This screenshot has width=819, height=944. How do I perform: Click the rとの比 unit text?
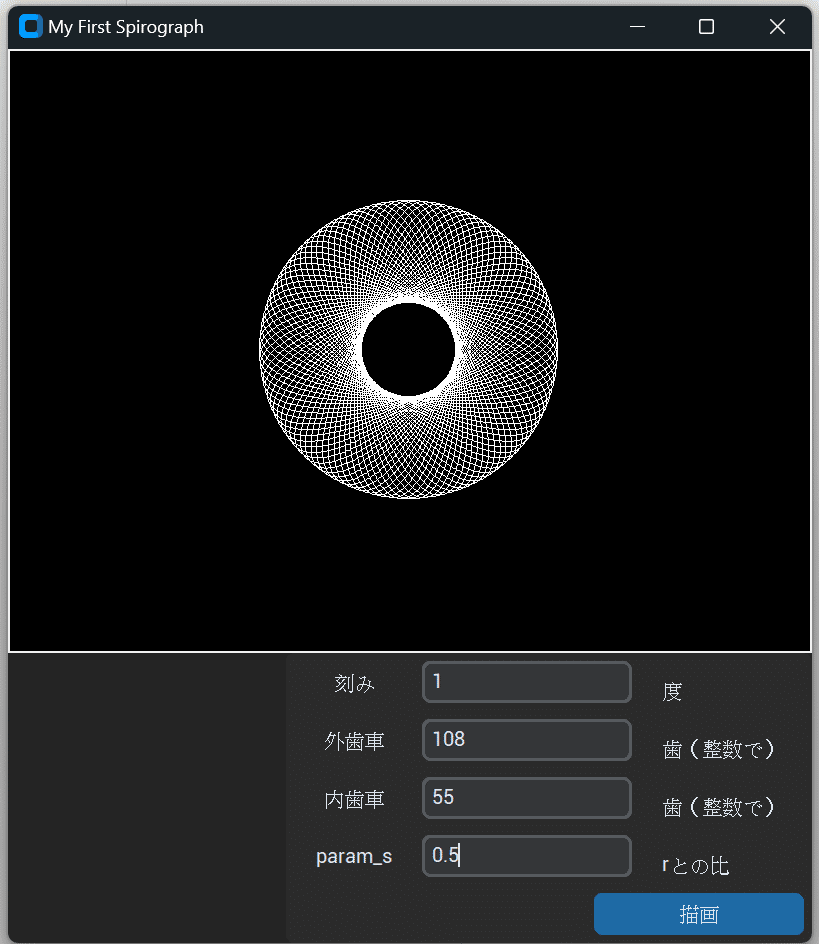pyautogui.click(x=696, y=866)
